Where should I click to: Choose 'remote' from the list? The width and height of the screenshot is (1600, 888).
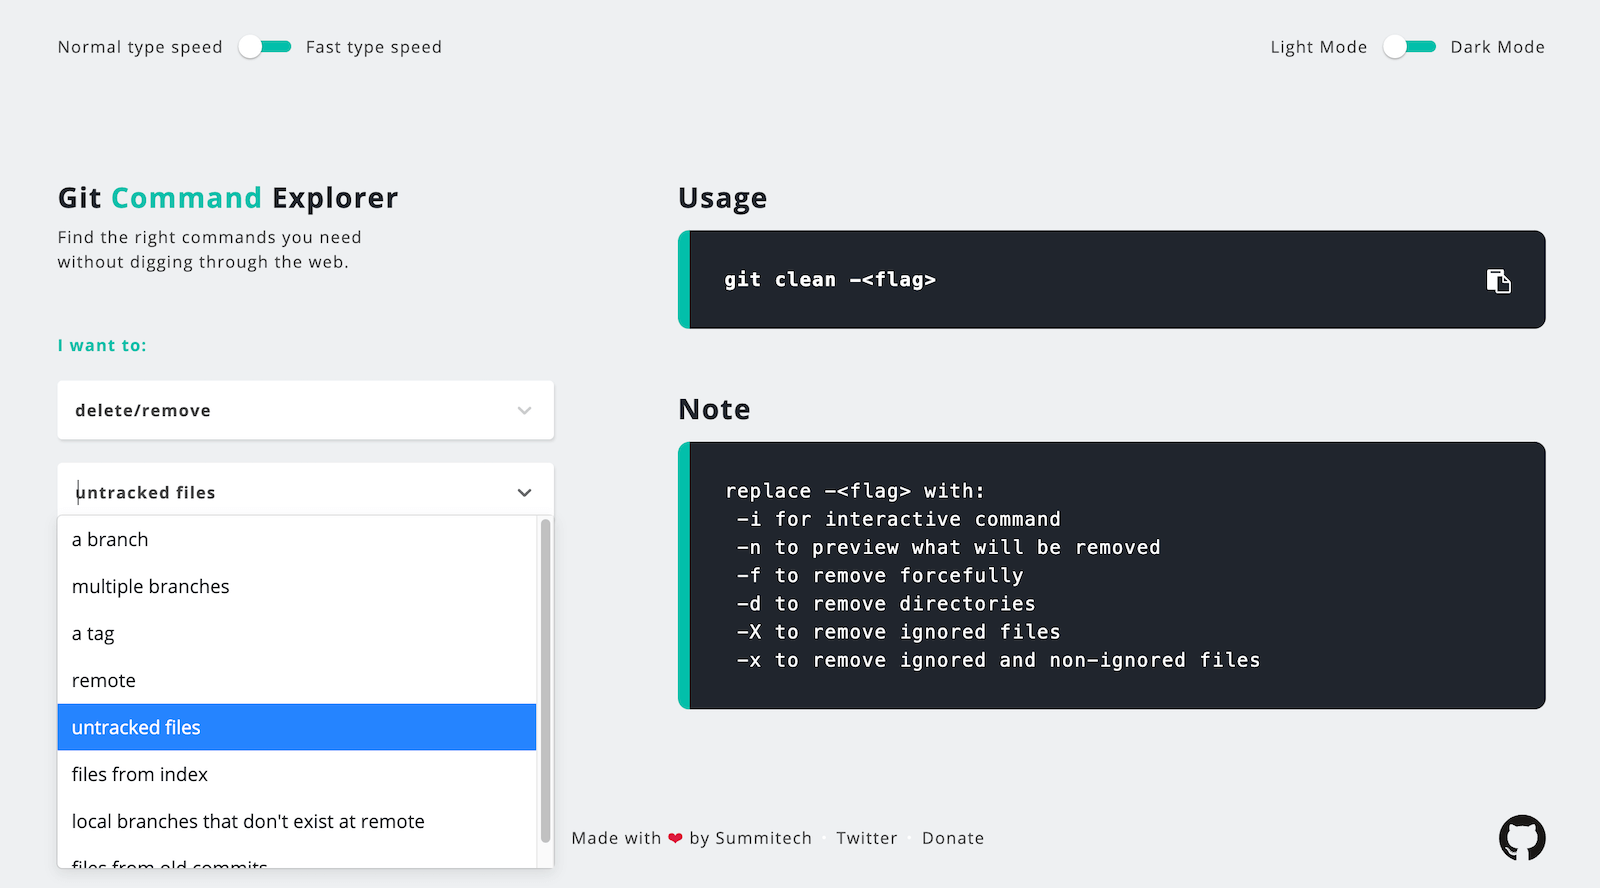point(297,680)
